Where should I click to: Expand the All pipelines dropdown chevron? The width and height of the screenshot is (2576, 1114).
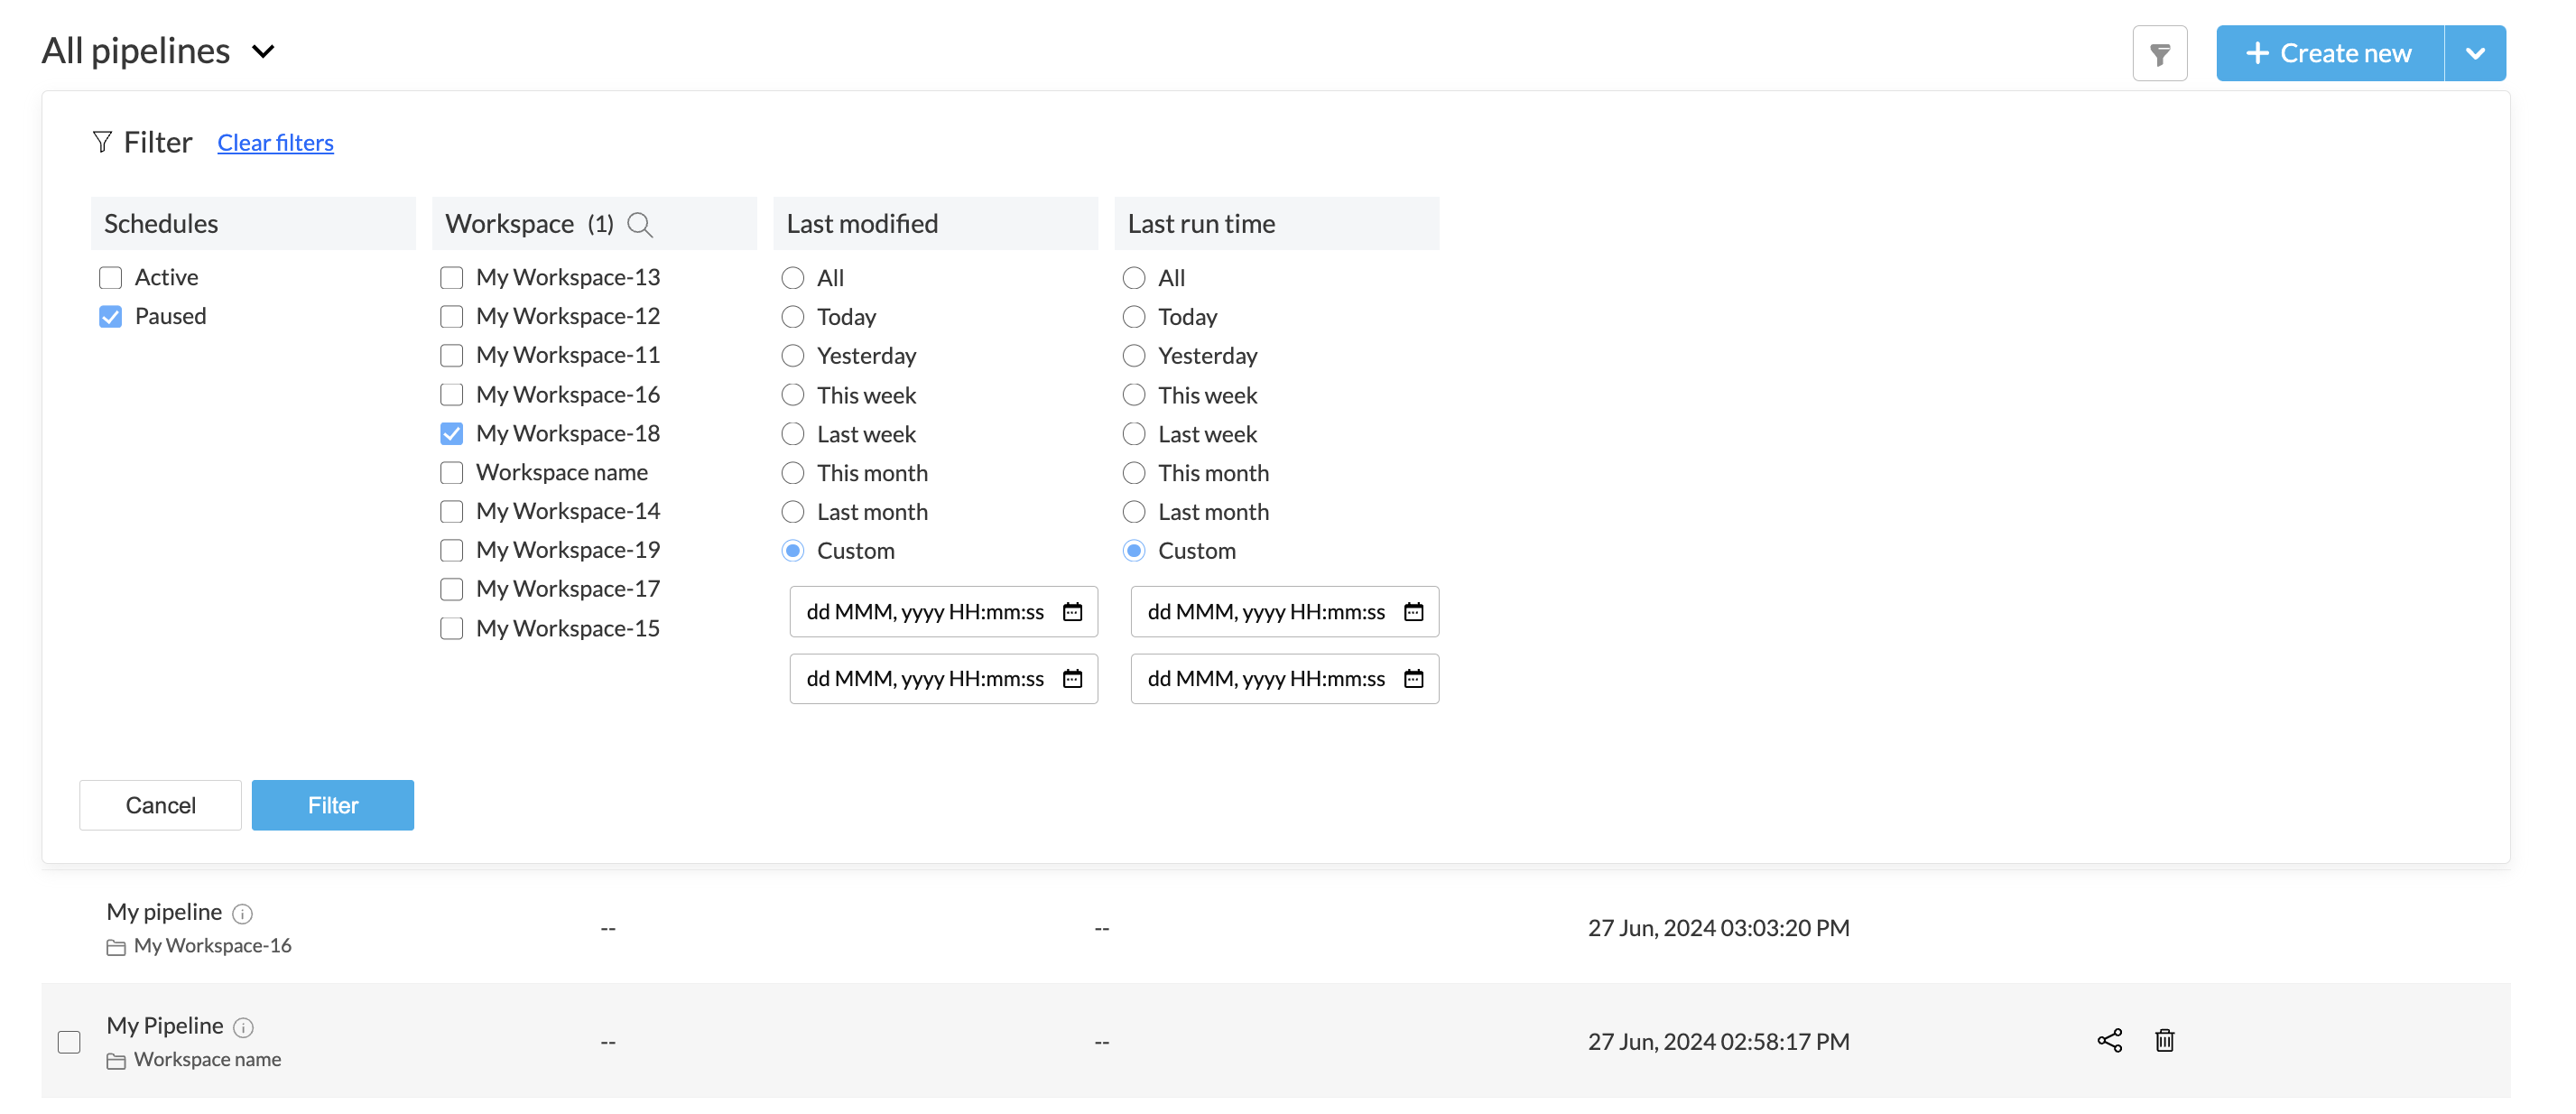pyautogui.click(x=263, y=52)
